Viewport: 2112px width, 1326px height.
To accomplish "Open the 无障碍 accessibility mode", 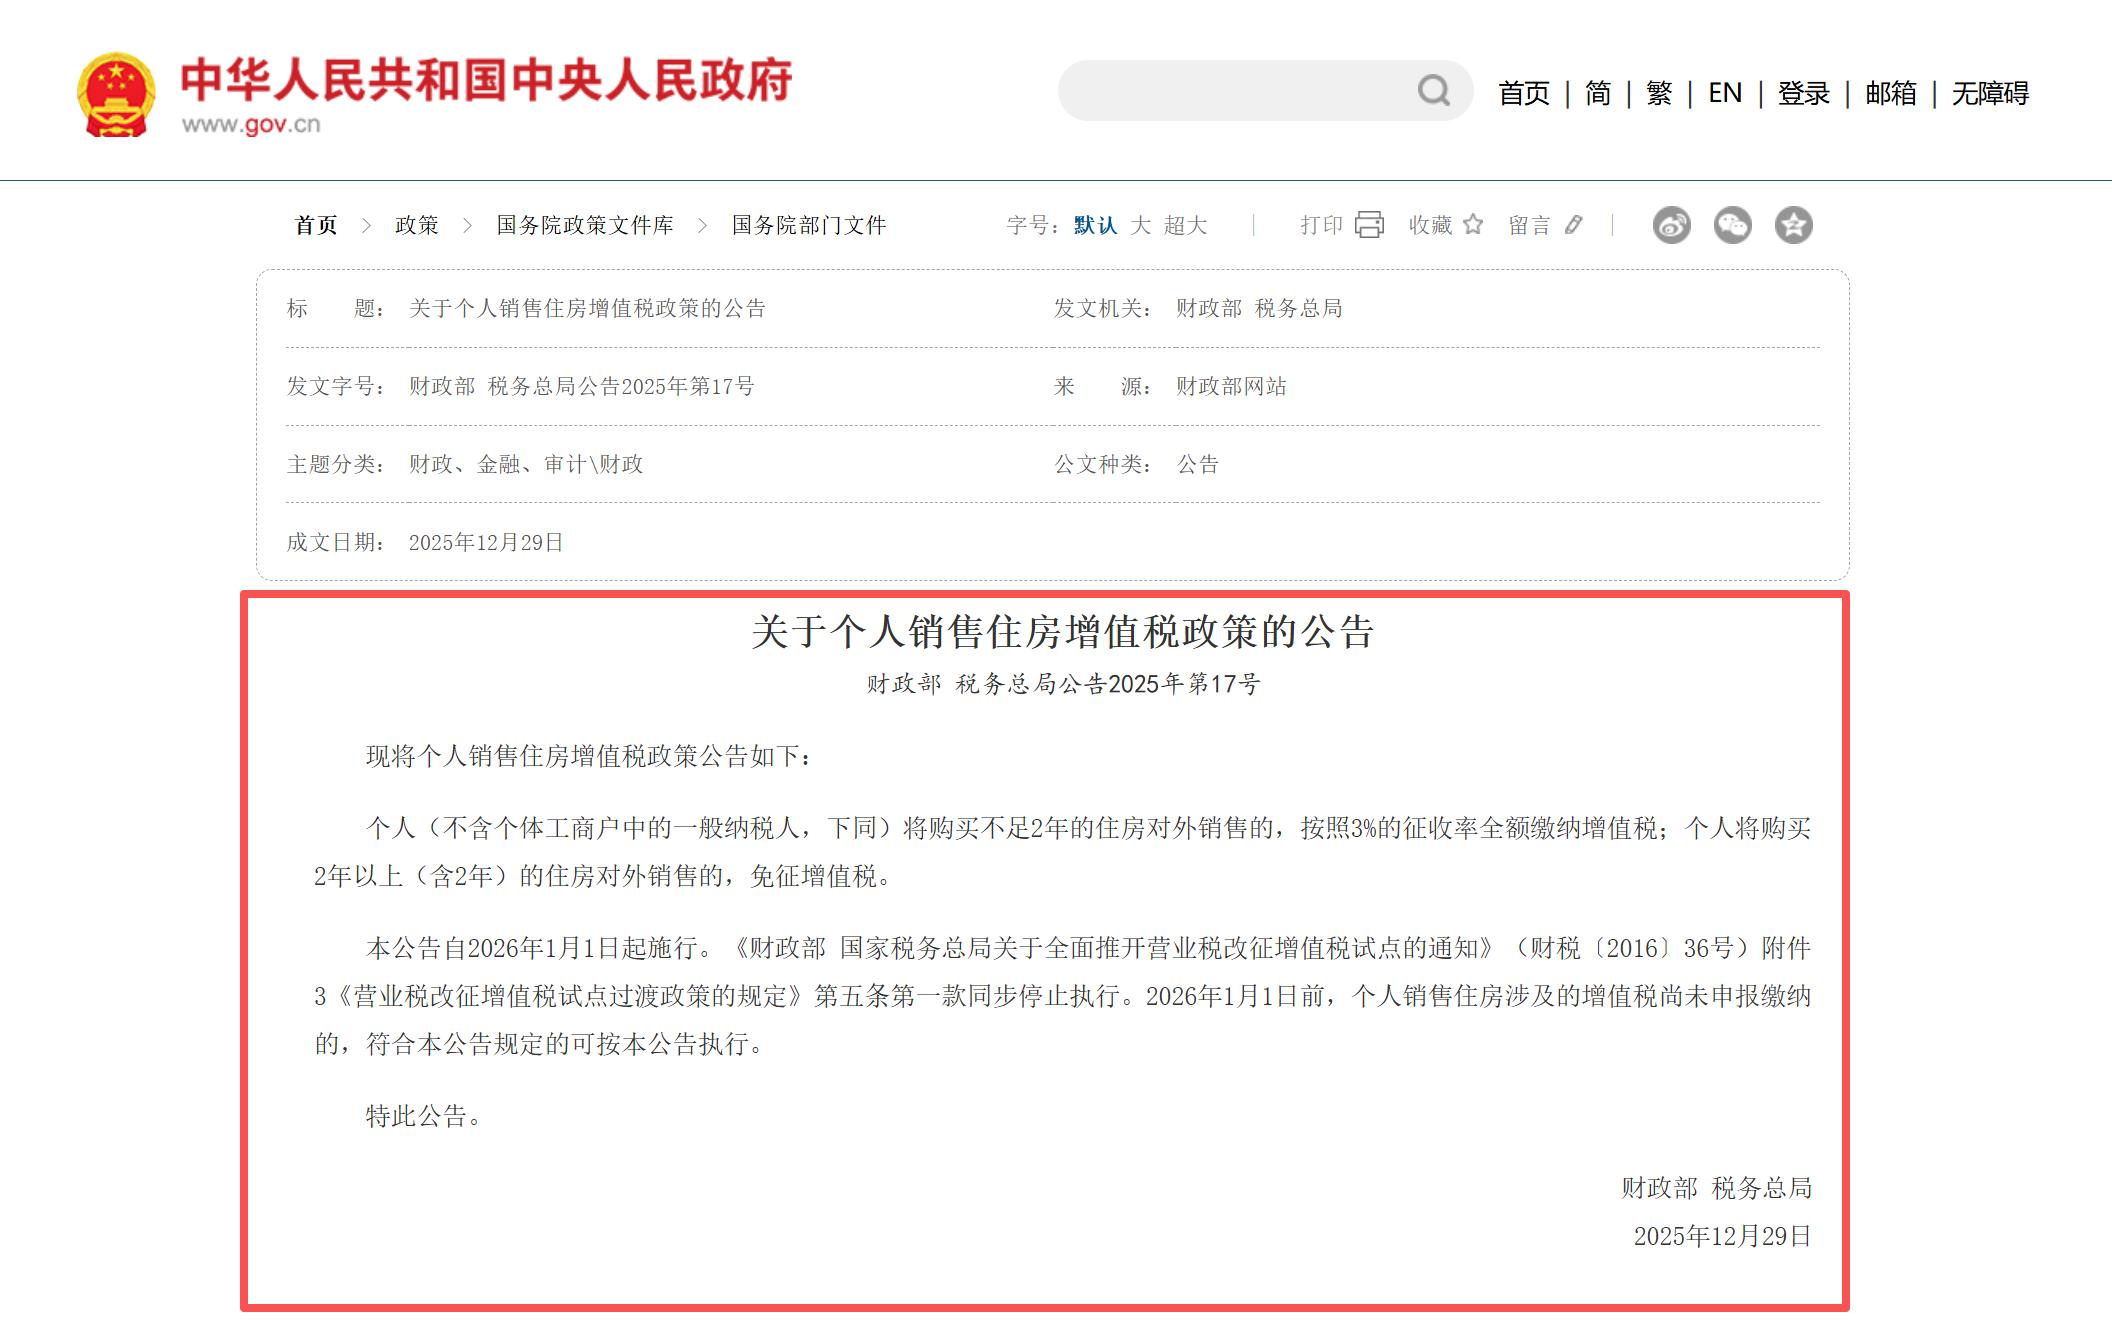I will click(x=1989, y=93).
